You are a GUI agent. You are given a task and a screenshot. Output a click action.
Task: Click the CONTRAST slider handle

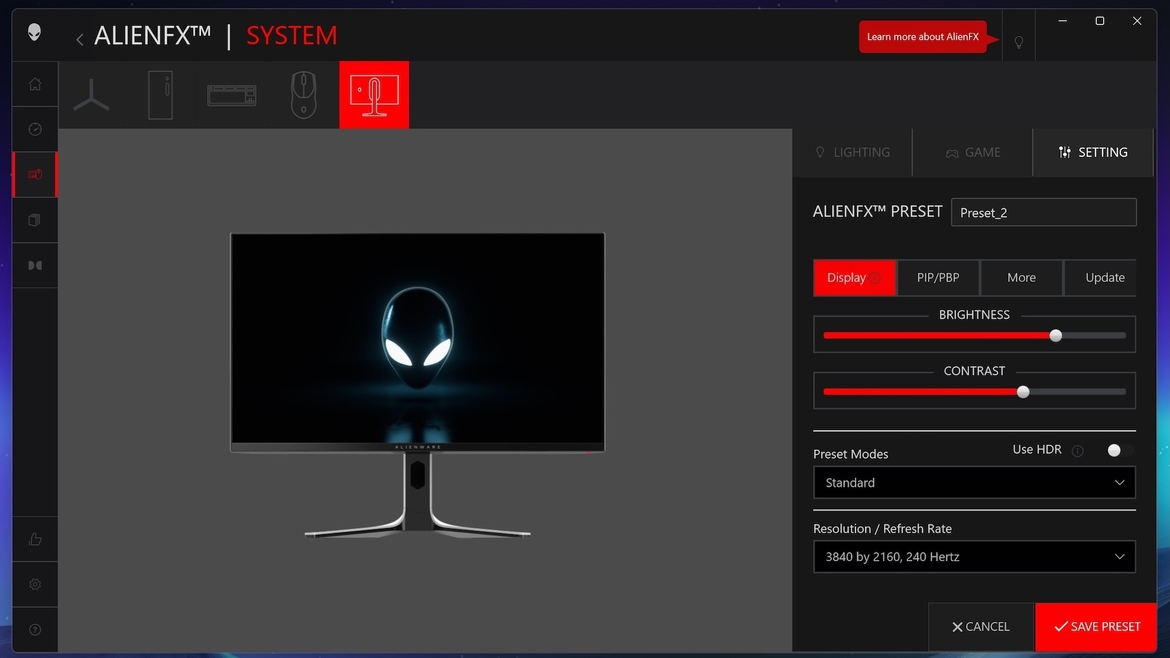(x=1023, y=392)
